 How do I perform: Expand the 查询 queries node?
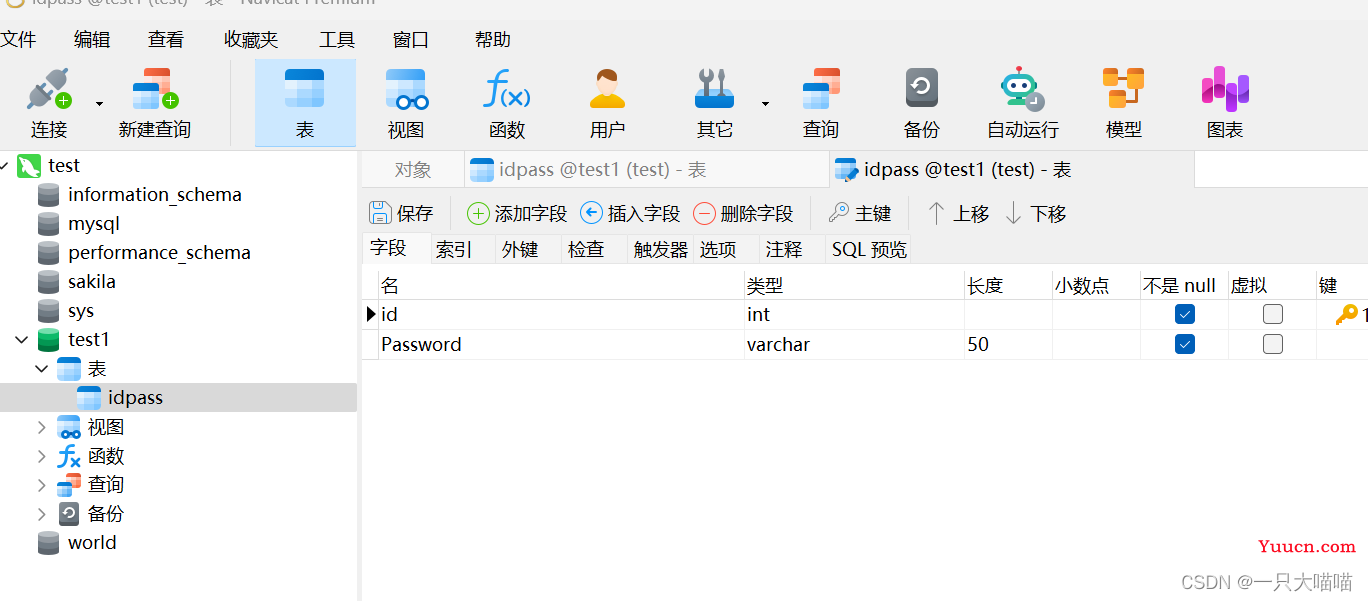point(42,485)
